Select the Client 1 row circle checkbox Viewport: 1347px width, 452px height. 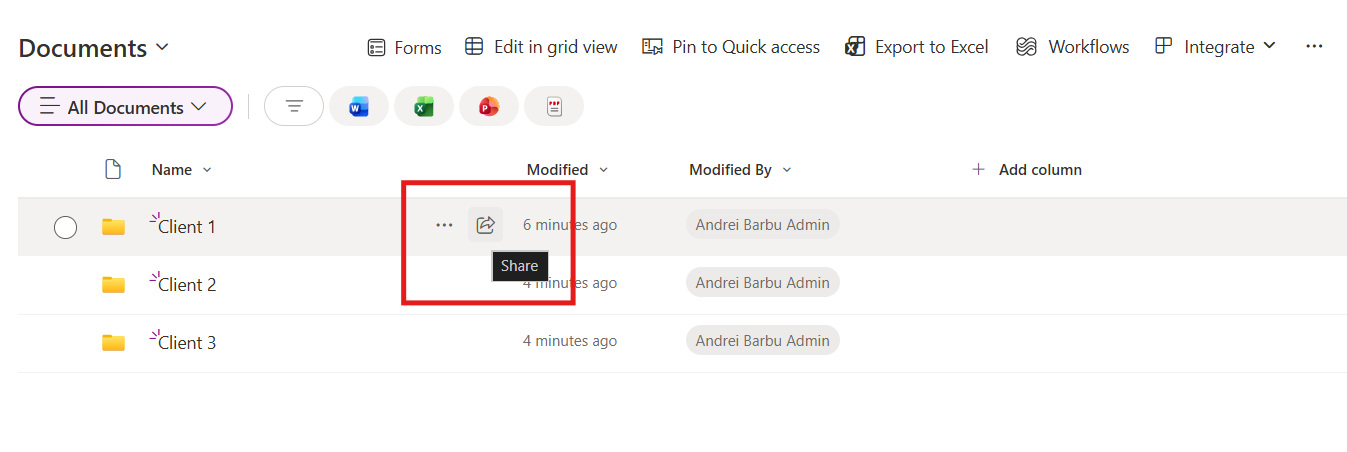[65, 228]
